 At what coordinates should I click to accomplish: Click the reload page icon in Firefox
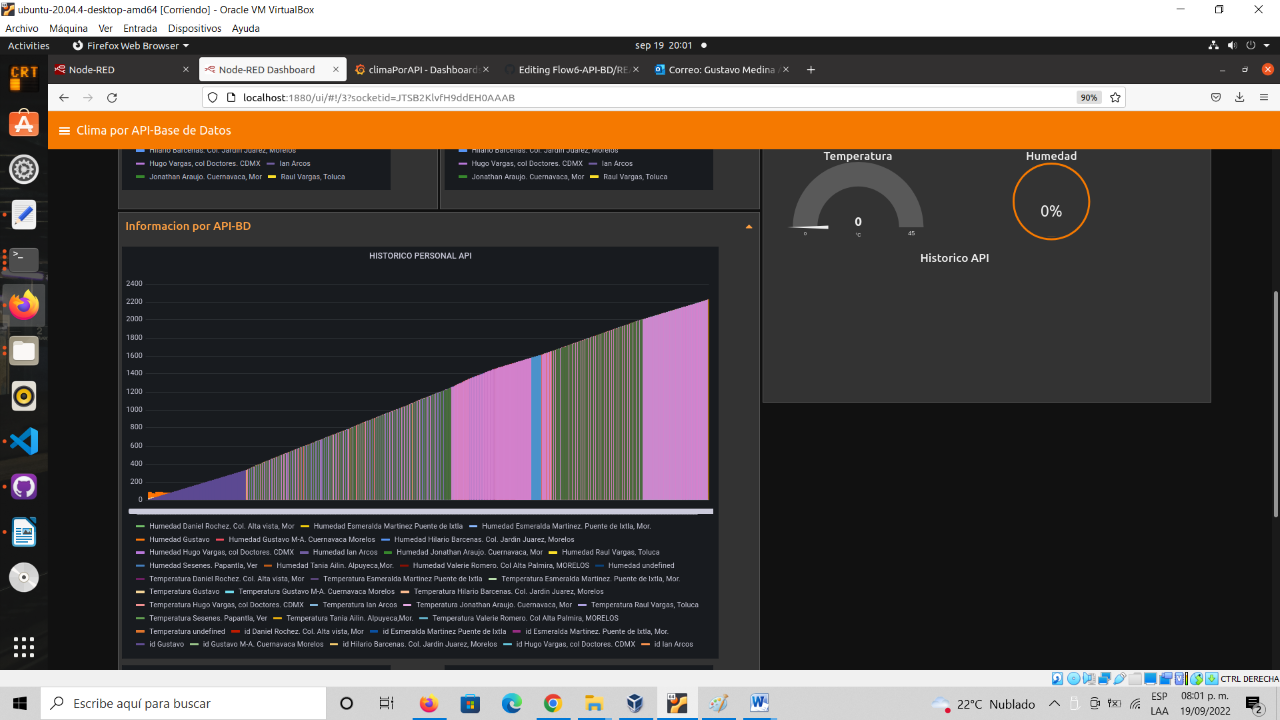pyautogui.click(x=111, y=97)
